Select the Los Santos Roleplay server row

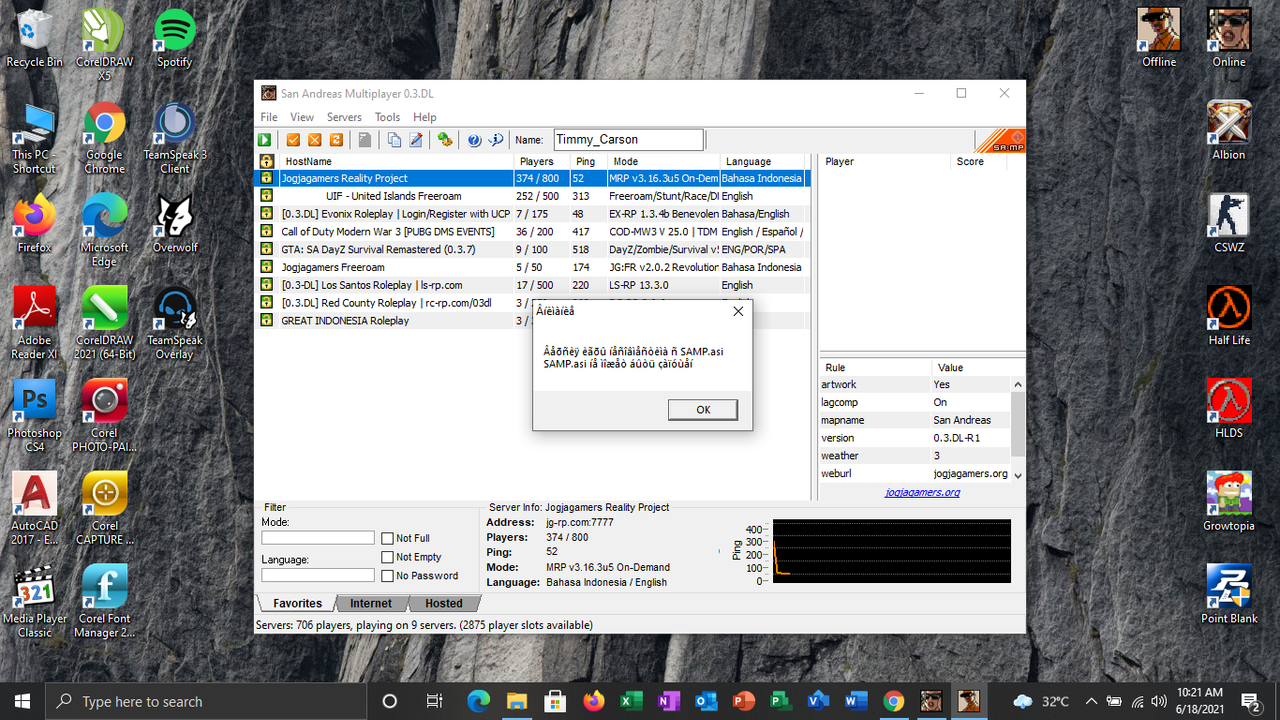tap(532, 285)
